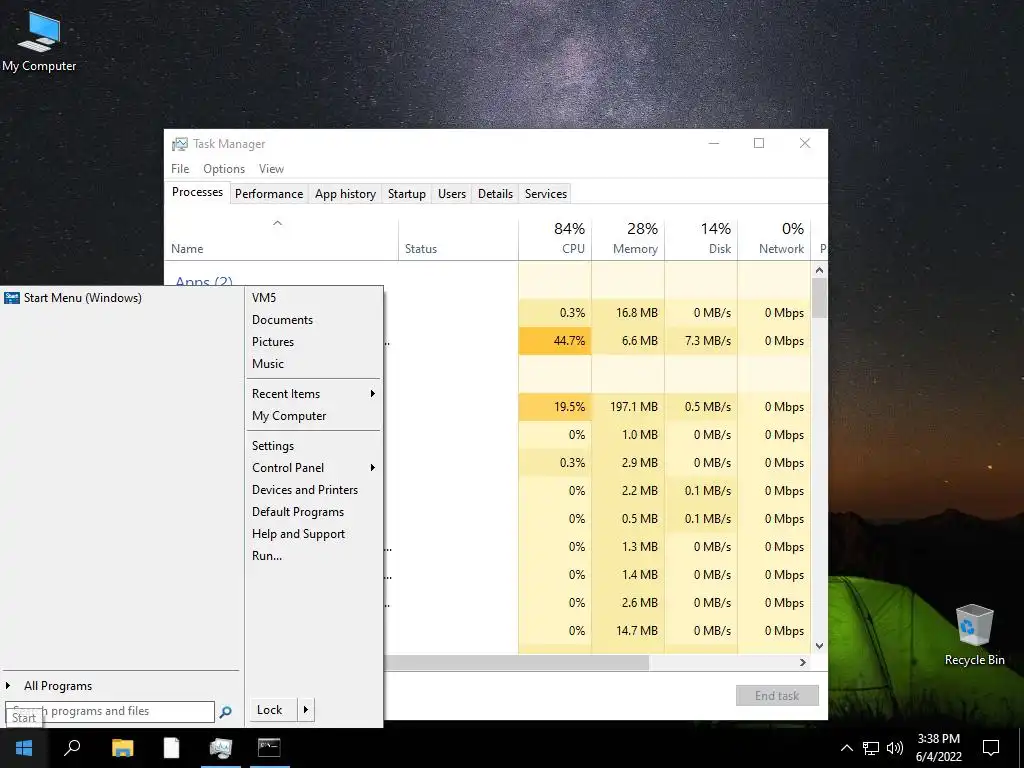Click the search programs and files box

click(110, 711)
